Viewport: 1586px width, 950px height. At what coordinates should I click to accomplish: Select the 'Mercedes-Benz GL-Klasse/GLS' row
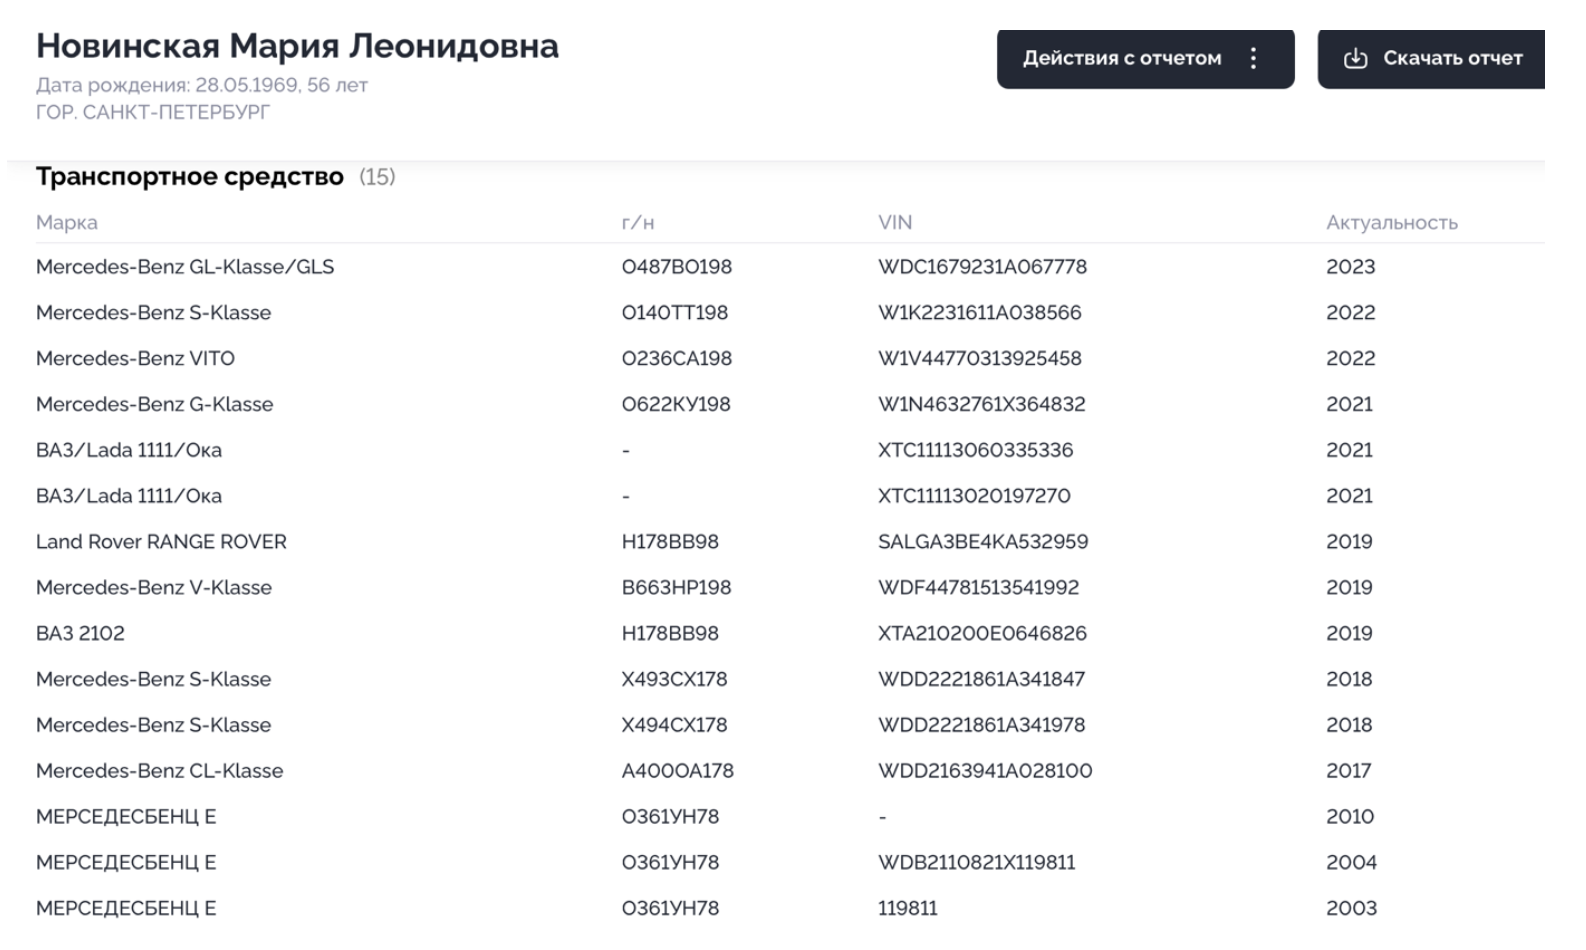[790, 267]
